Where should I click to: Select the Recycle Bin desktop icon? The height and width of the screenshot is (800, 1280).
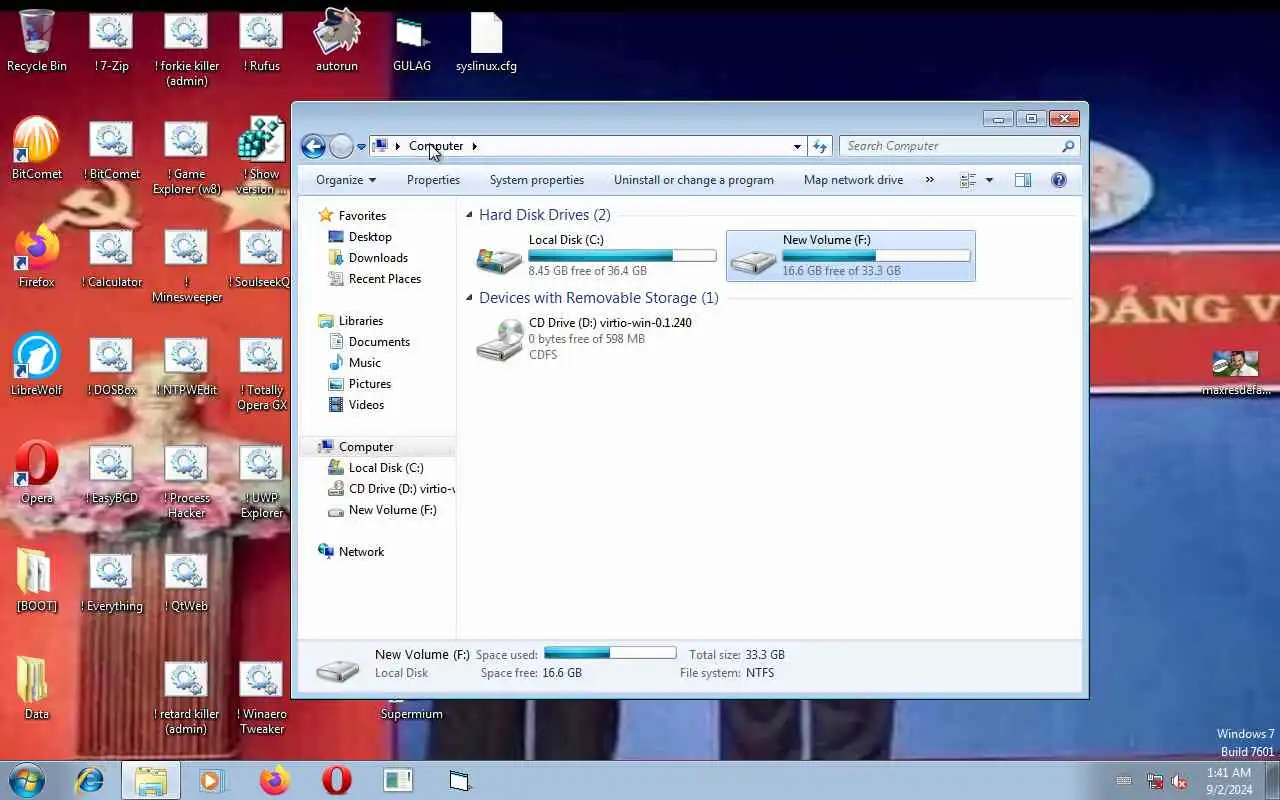pyautogui.click(x=37, y=42)
